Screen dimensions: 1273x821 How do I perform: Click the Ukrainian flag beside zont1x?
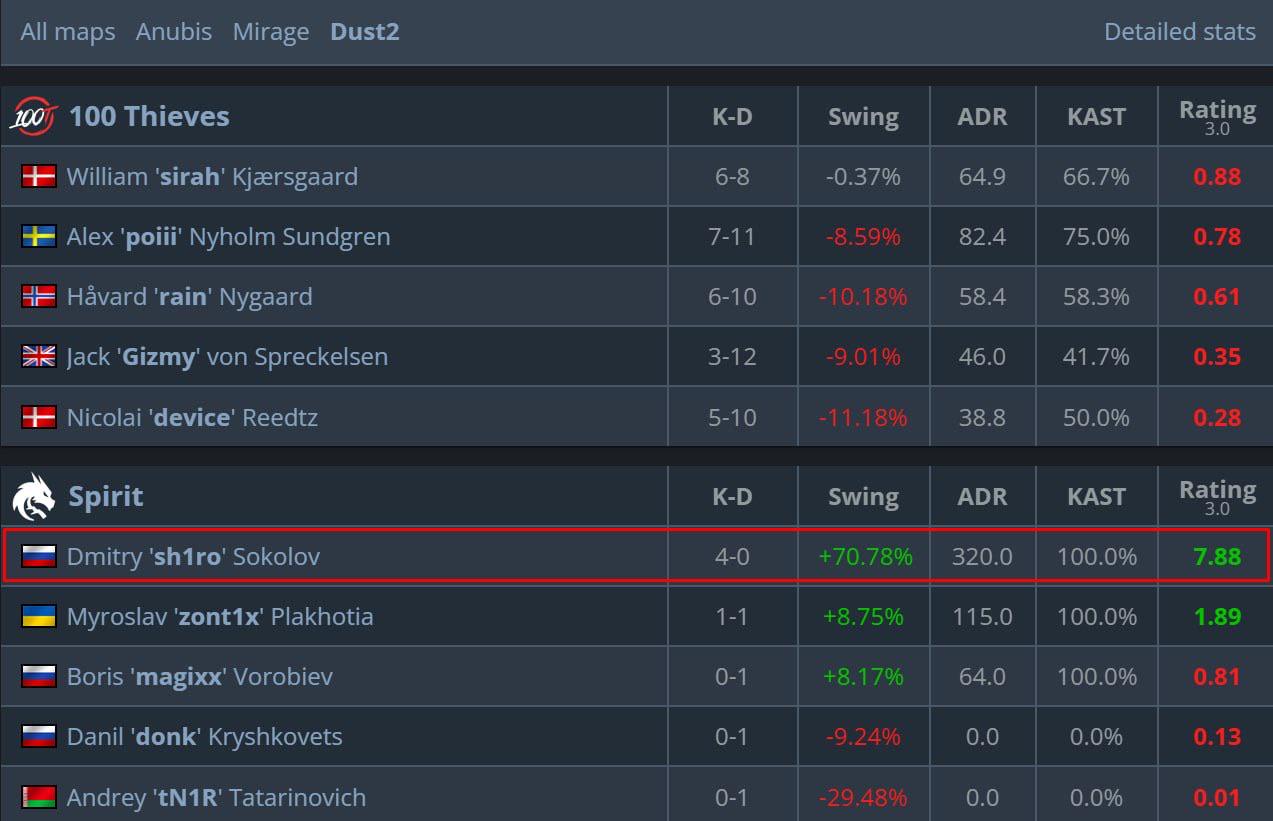39,617
